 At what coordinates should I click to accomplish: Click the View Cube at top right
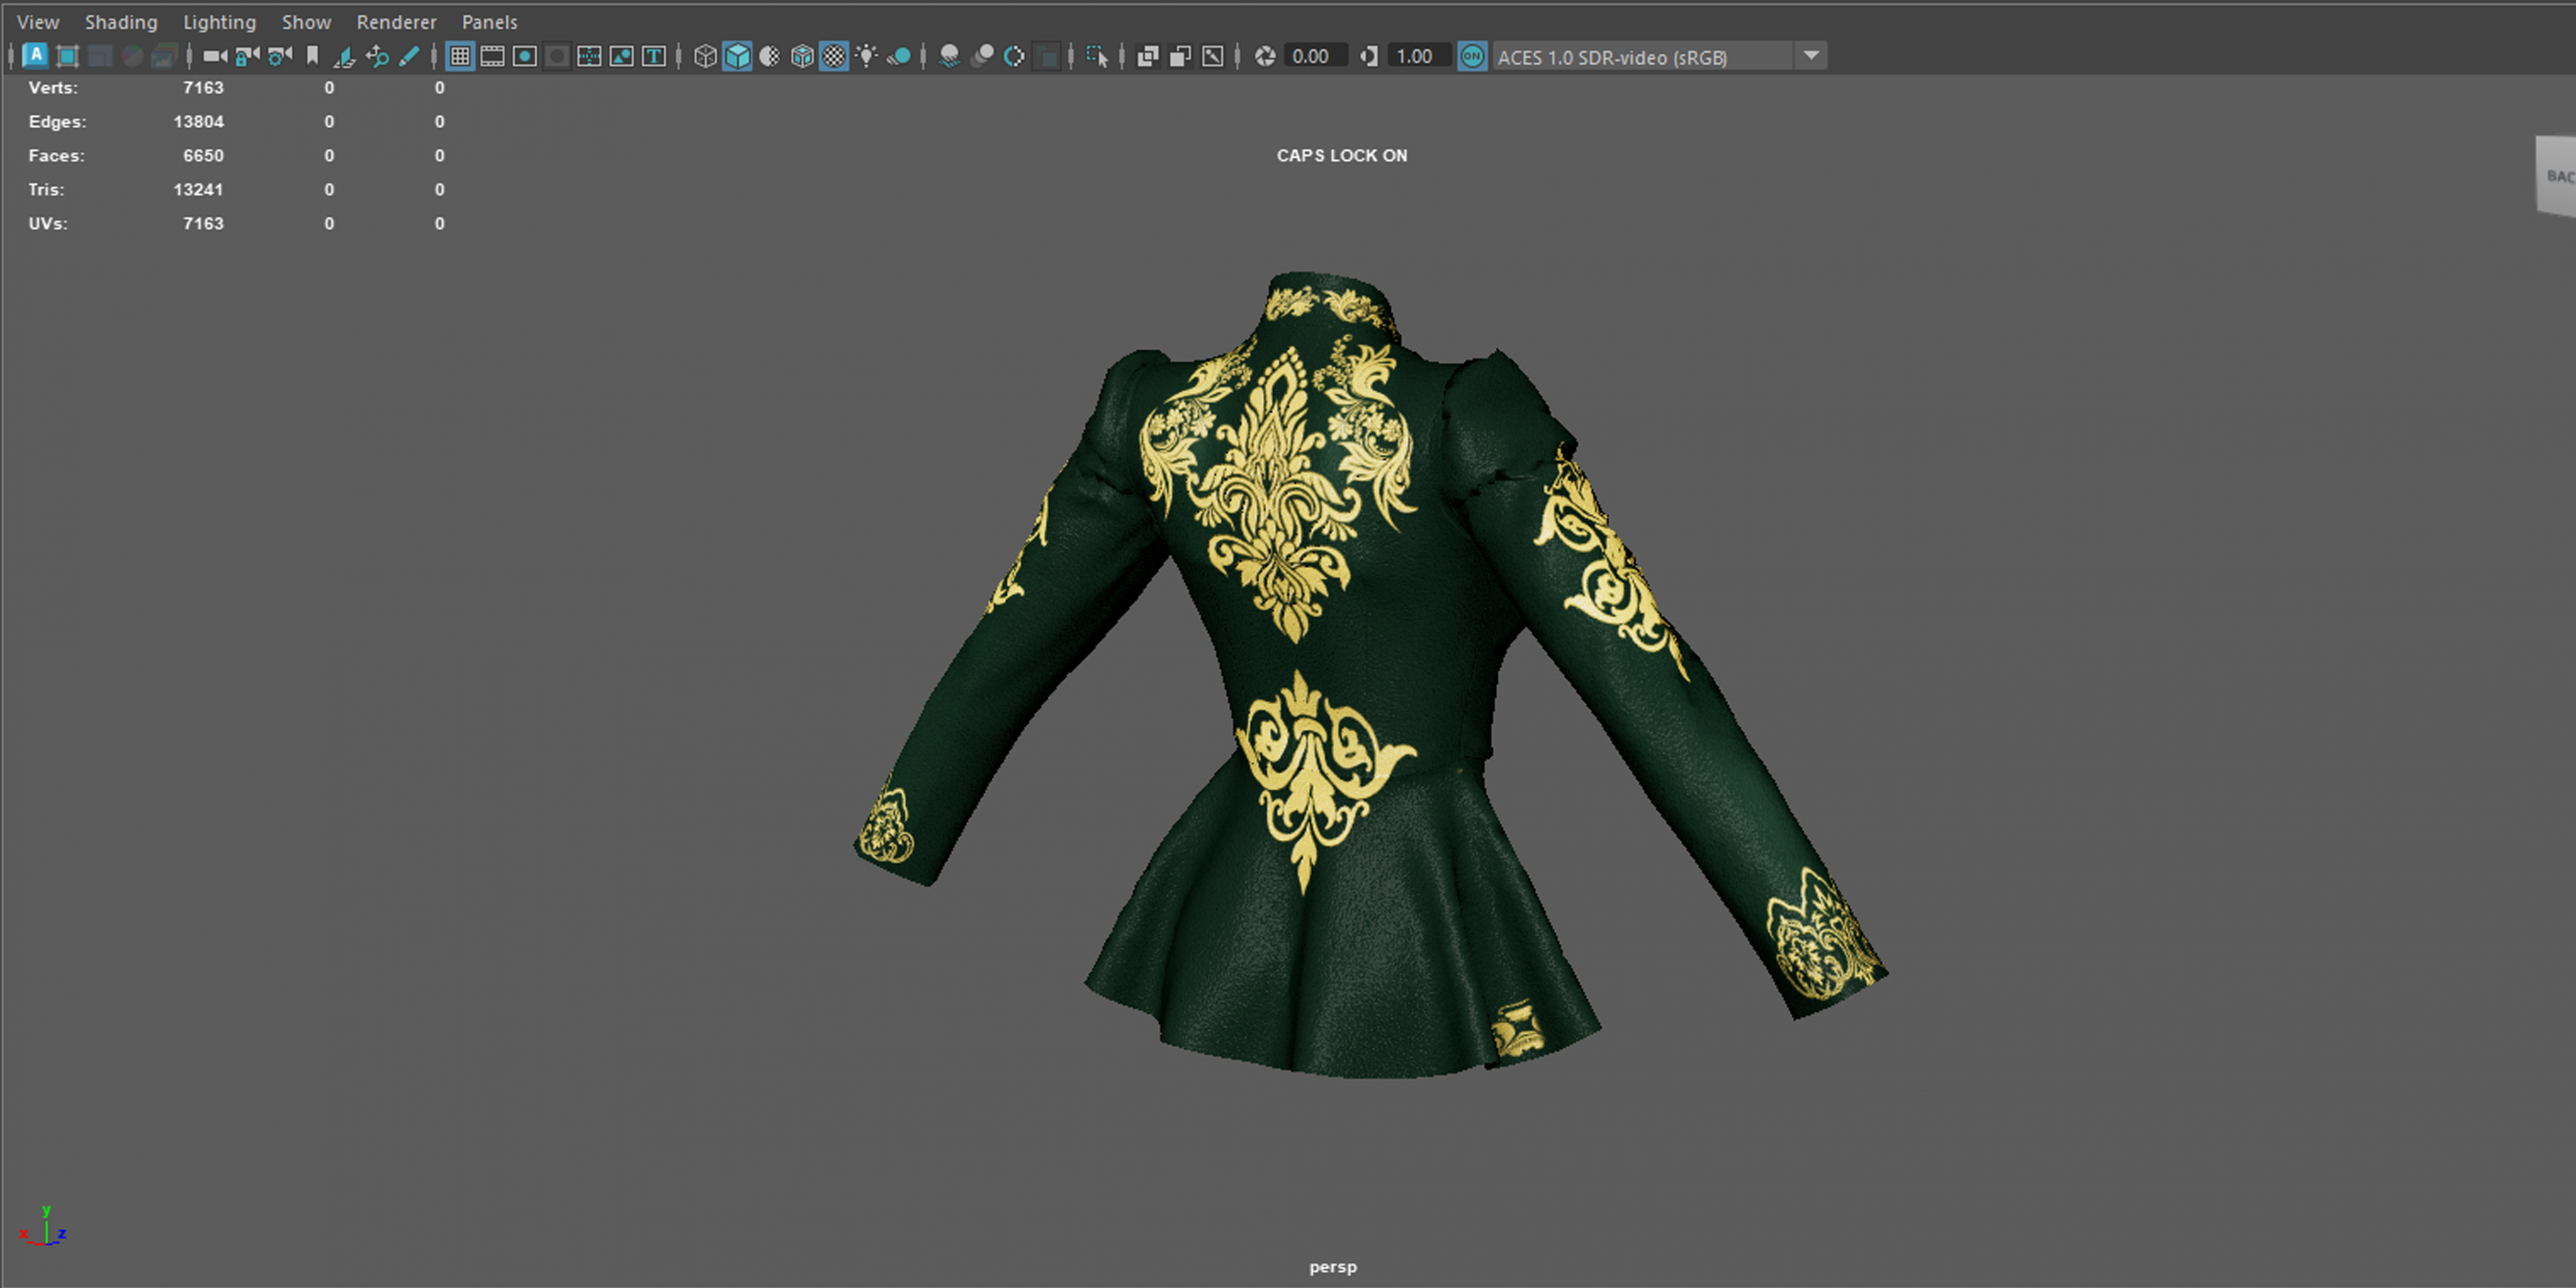(2556, 176)
